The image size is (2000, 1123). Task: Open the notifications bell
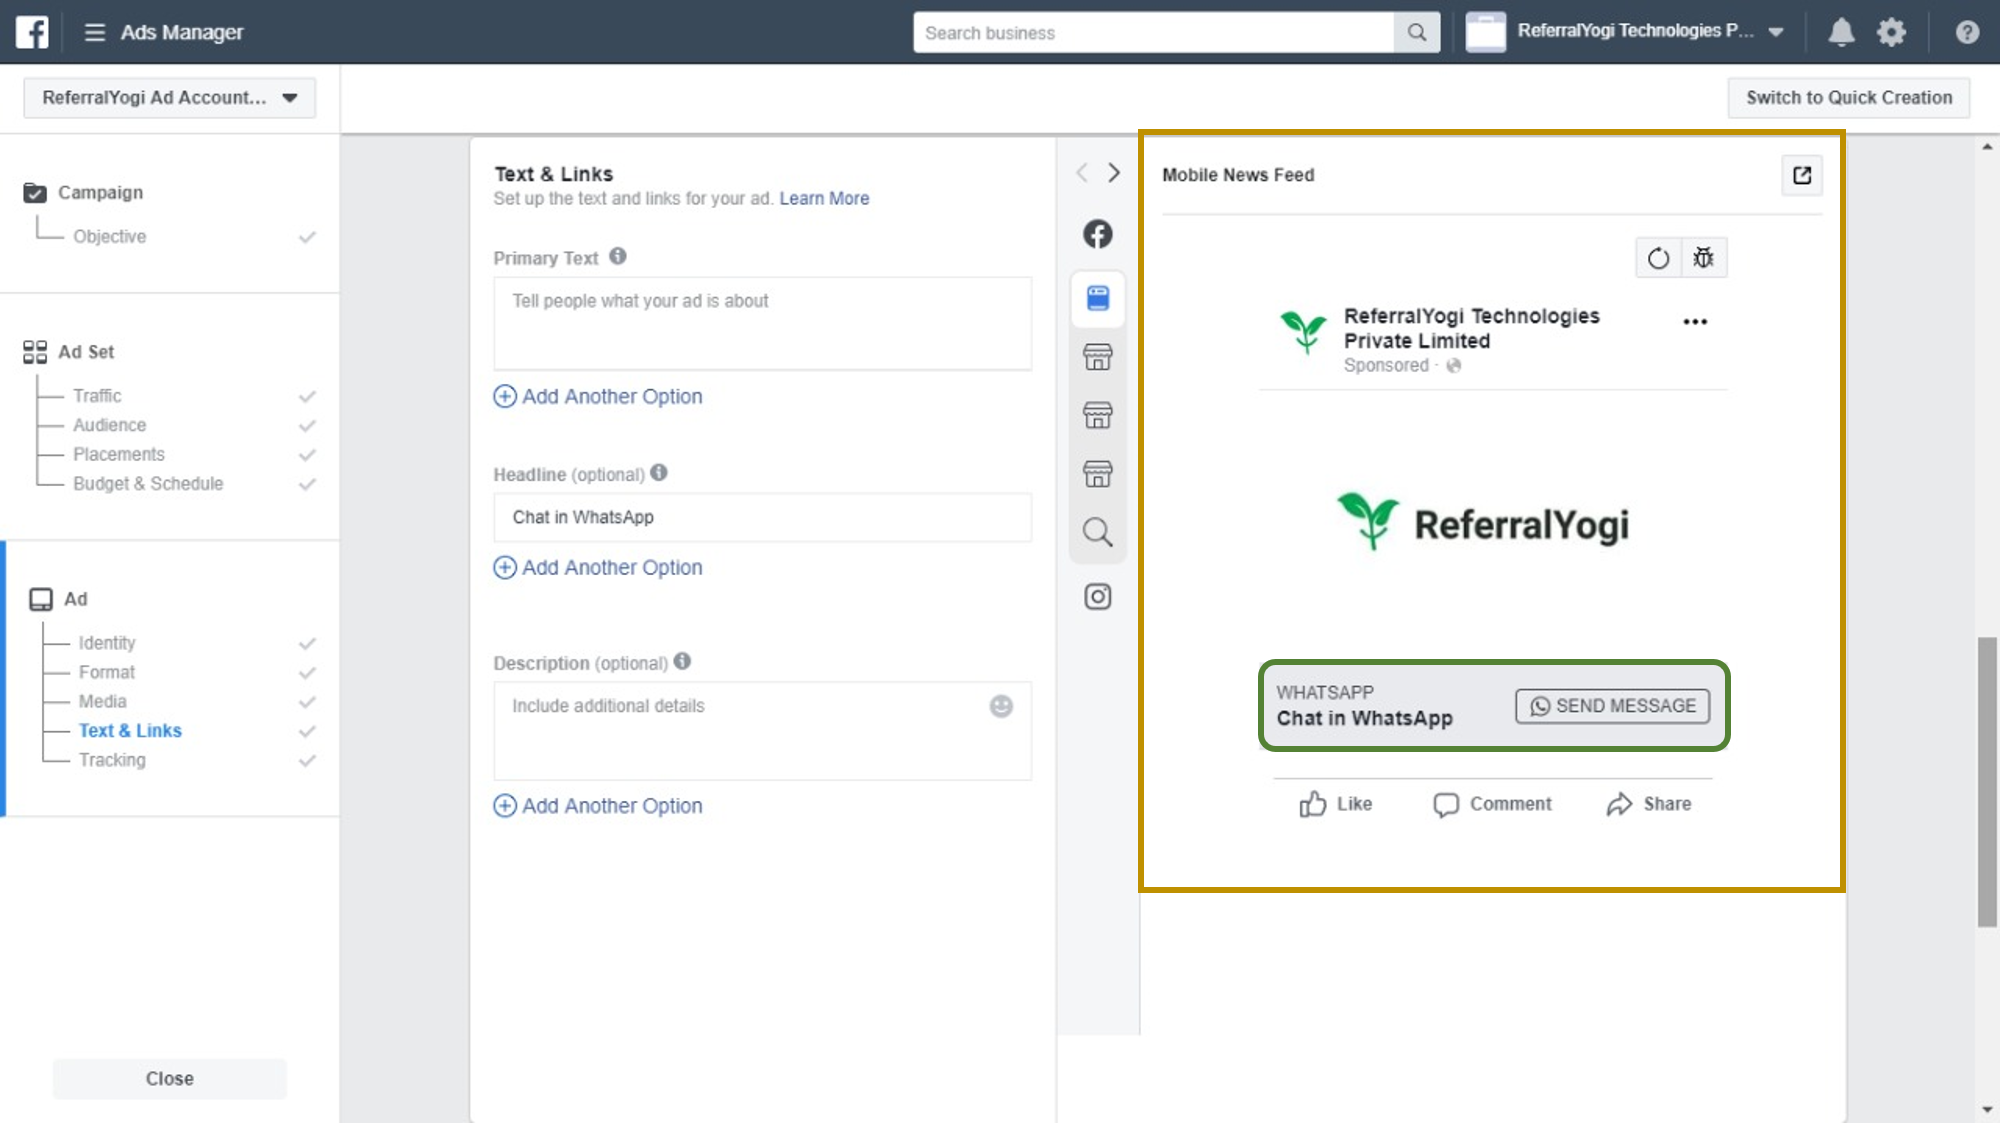1841,32
